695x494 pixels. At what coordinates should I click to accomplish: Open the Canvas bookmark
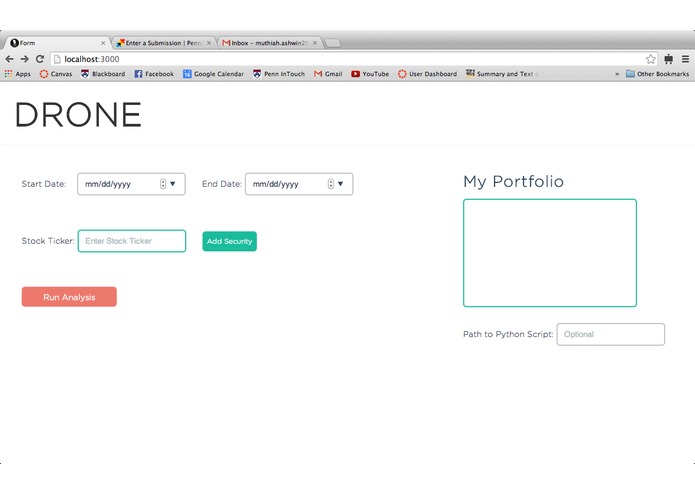[56, 74]
